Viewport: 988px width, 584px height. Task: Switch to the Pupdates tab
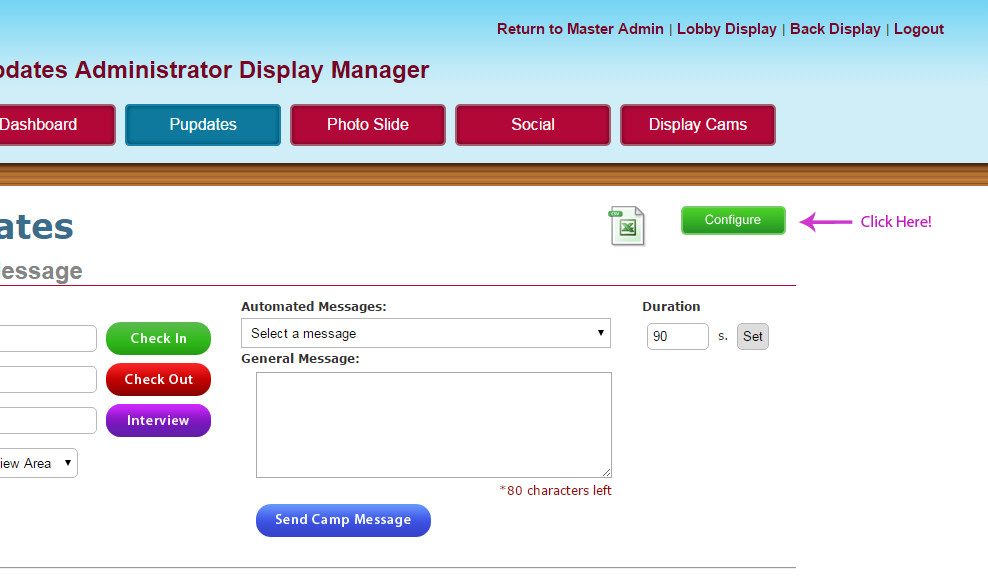click(203, 125)
